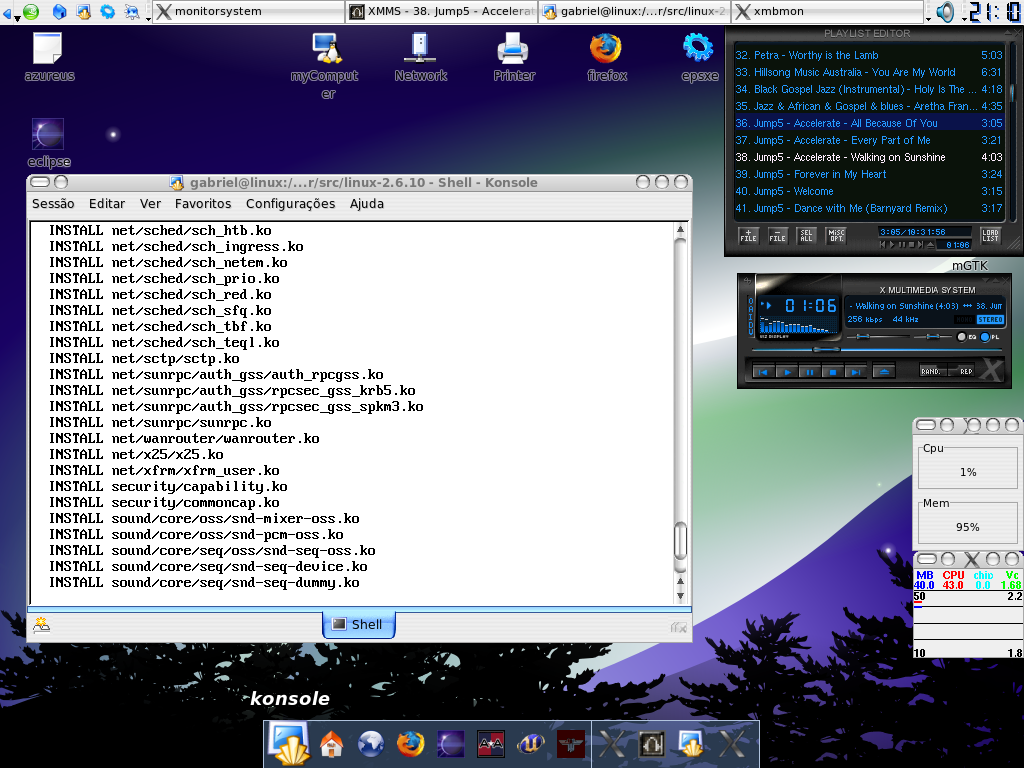Viewport: 1024px width, 768px height.
Task: Click the +FILE button in the playlist editor
Action: pos(748,236)
